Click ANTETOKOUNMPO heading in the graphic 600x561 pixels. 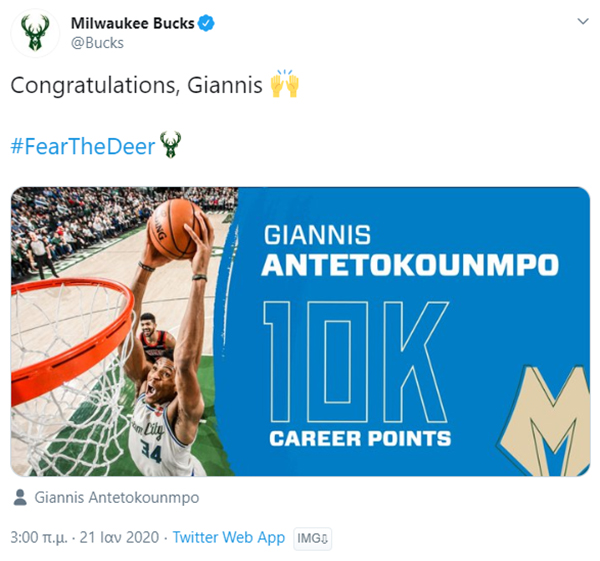pos(410,266)
